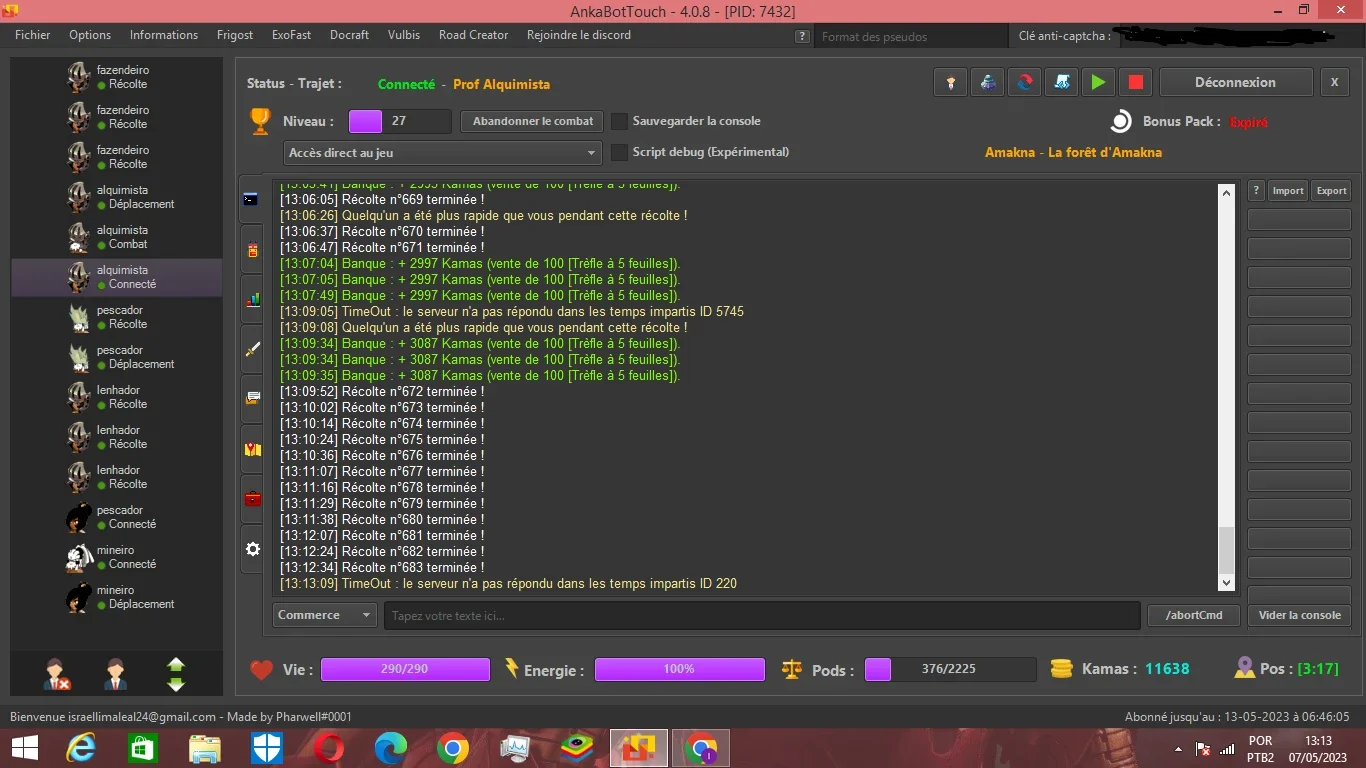
Task: Click the script scroll icon in toolbar
Action: (1061, 82)
